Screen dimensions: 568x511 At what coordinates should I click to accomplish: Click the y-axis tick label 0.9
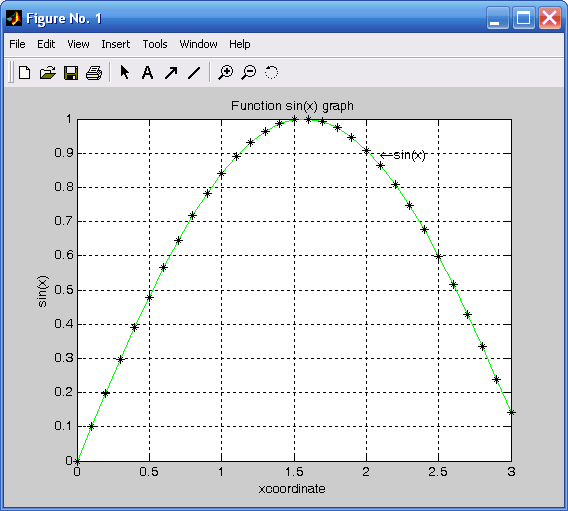pos(64,153)
